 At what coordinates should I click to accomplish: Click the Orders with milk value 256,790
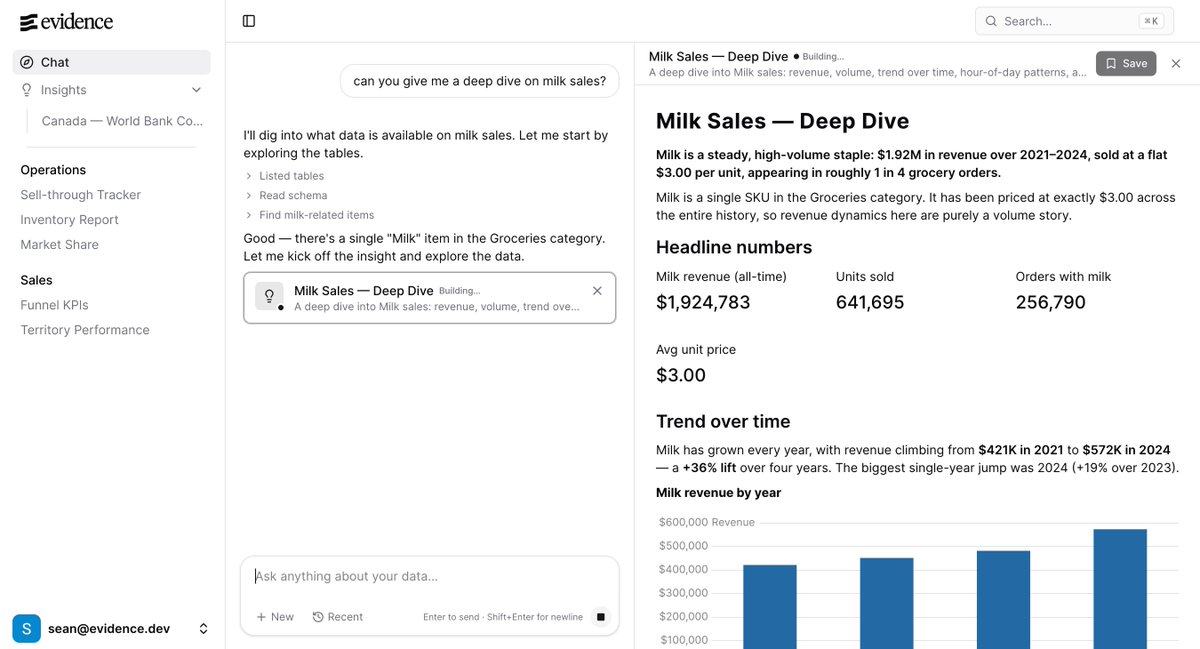tap(1051, 302)
